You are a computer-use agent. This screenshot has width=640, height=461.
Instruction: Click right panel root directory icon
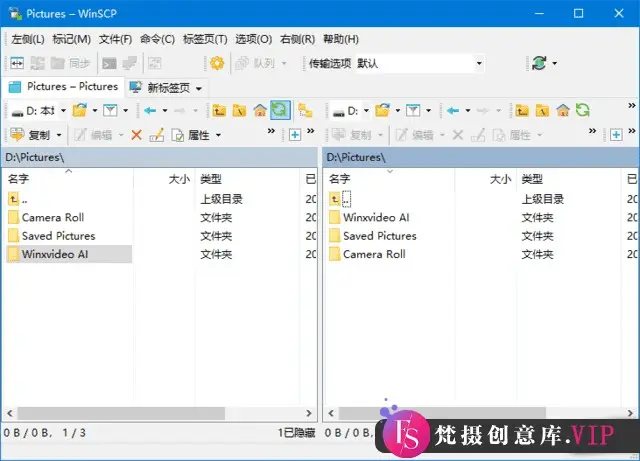tap(542, 110)
